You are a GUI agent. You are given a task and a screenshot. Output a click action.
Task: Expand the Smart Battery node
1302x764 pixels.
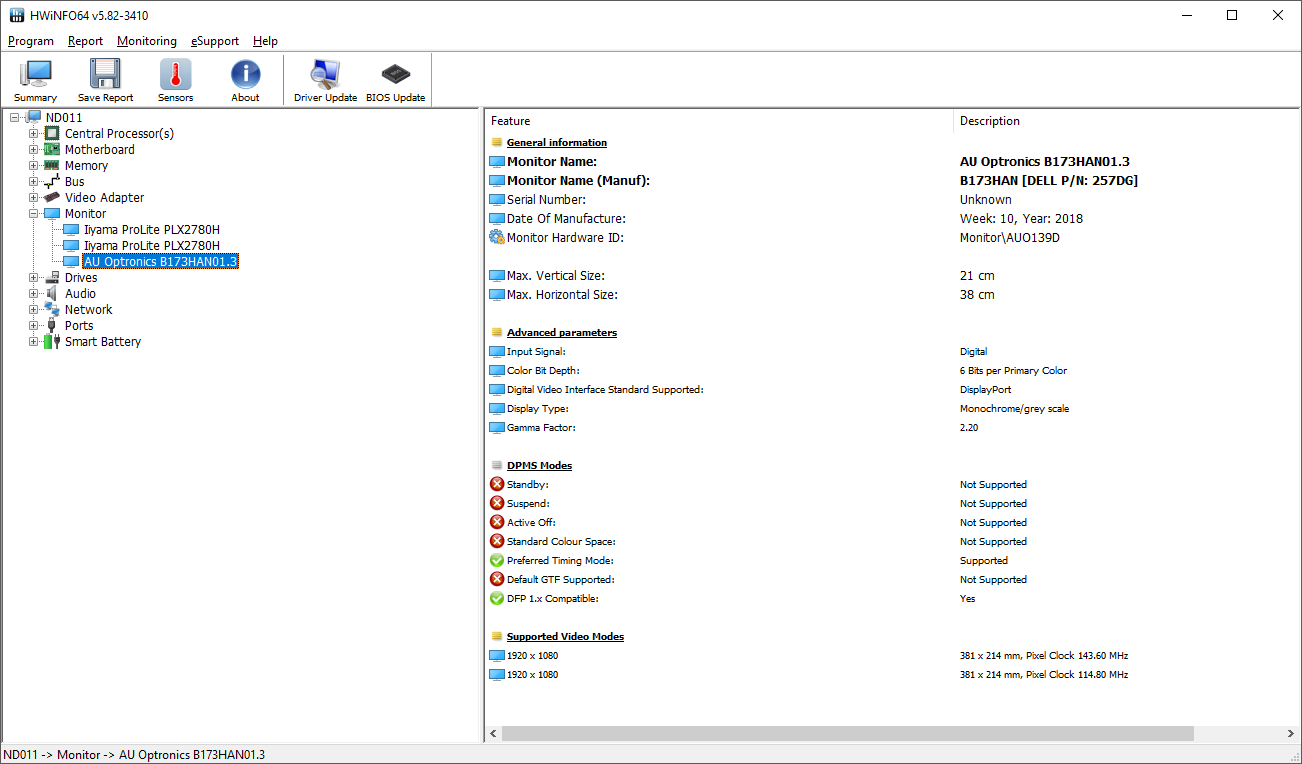pos(33,342)
